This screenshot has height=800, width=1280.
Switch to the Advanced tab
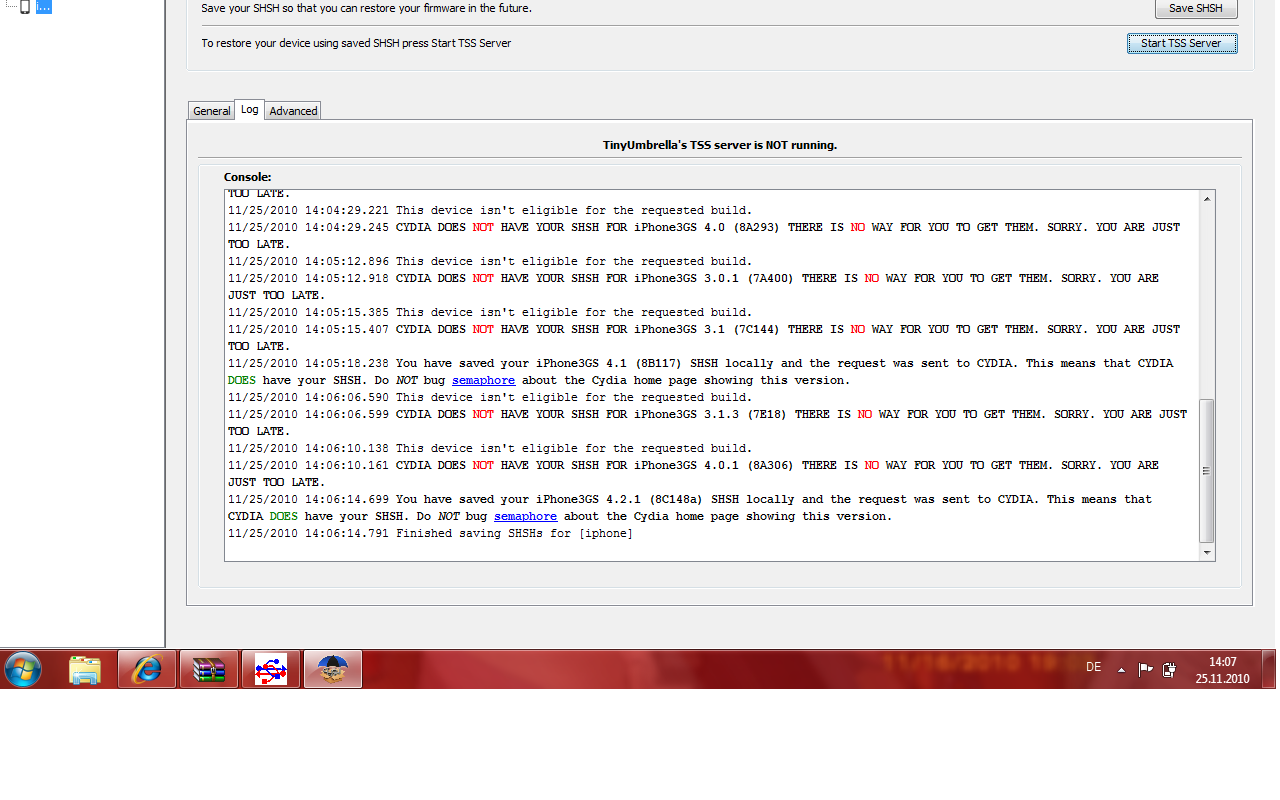coord(293,111)
